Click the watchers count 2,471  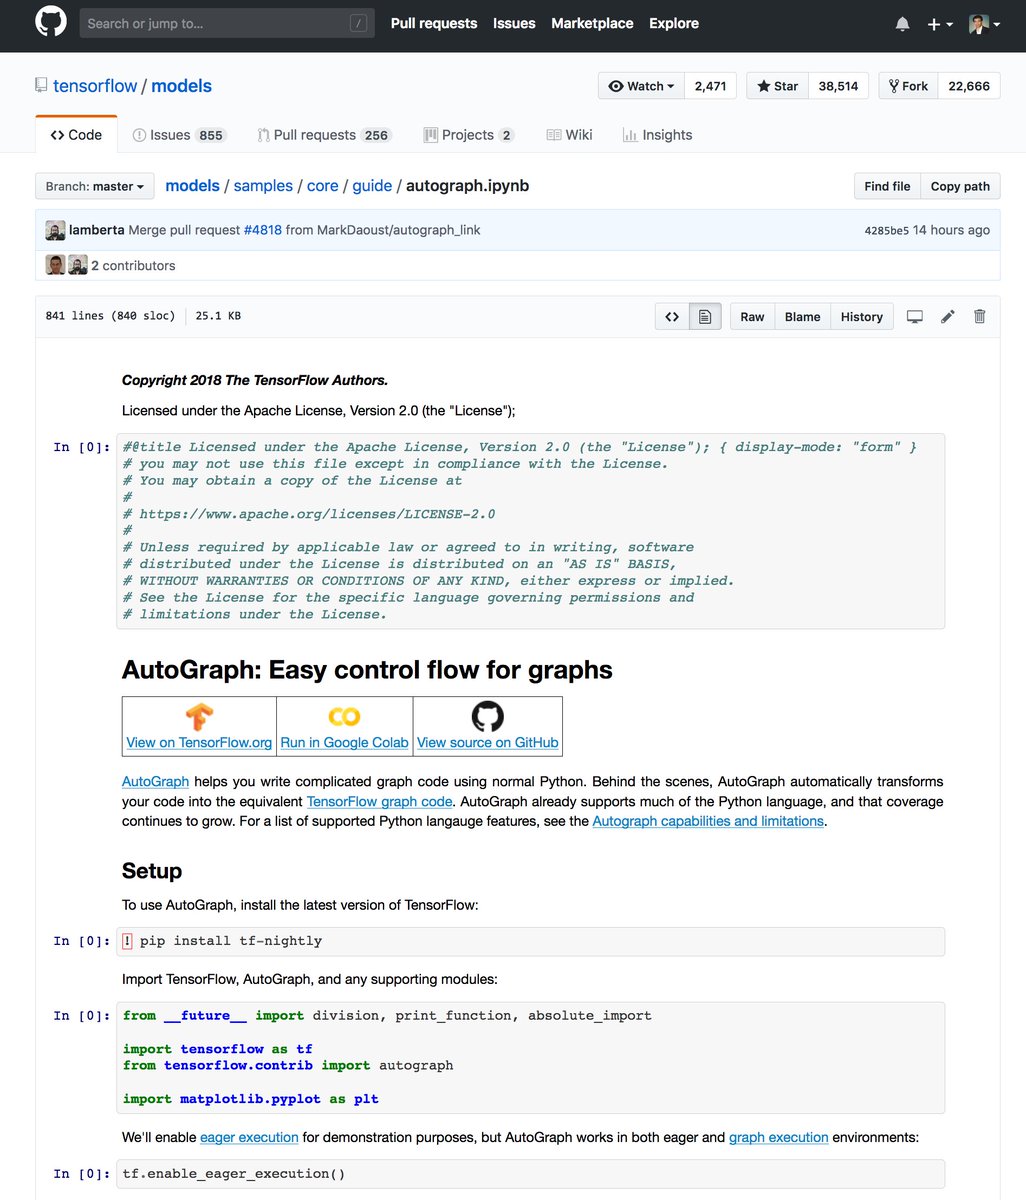coord(711,86)
